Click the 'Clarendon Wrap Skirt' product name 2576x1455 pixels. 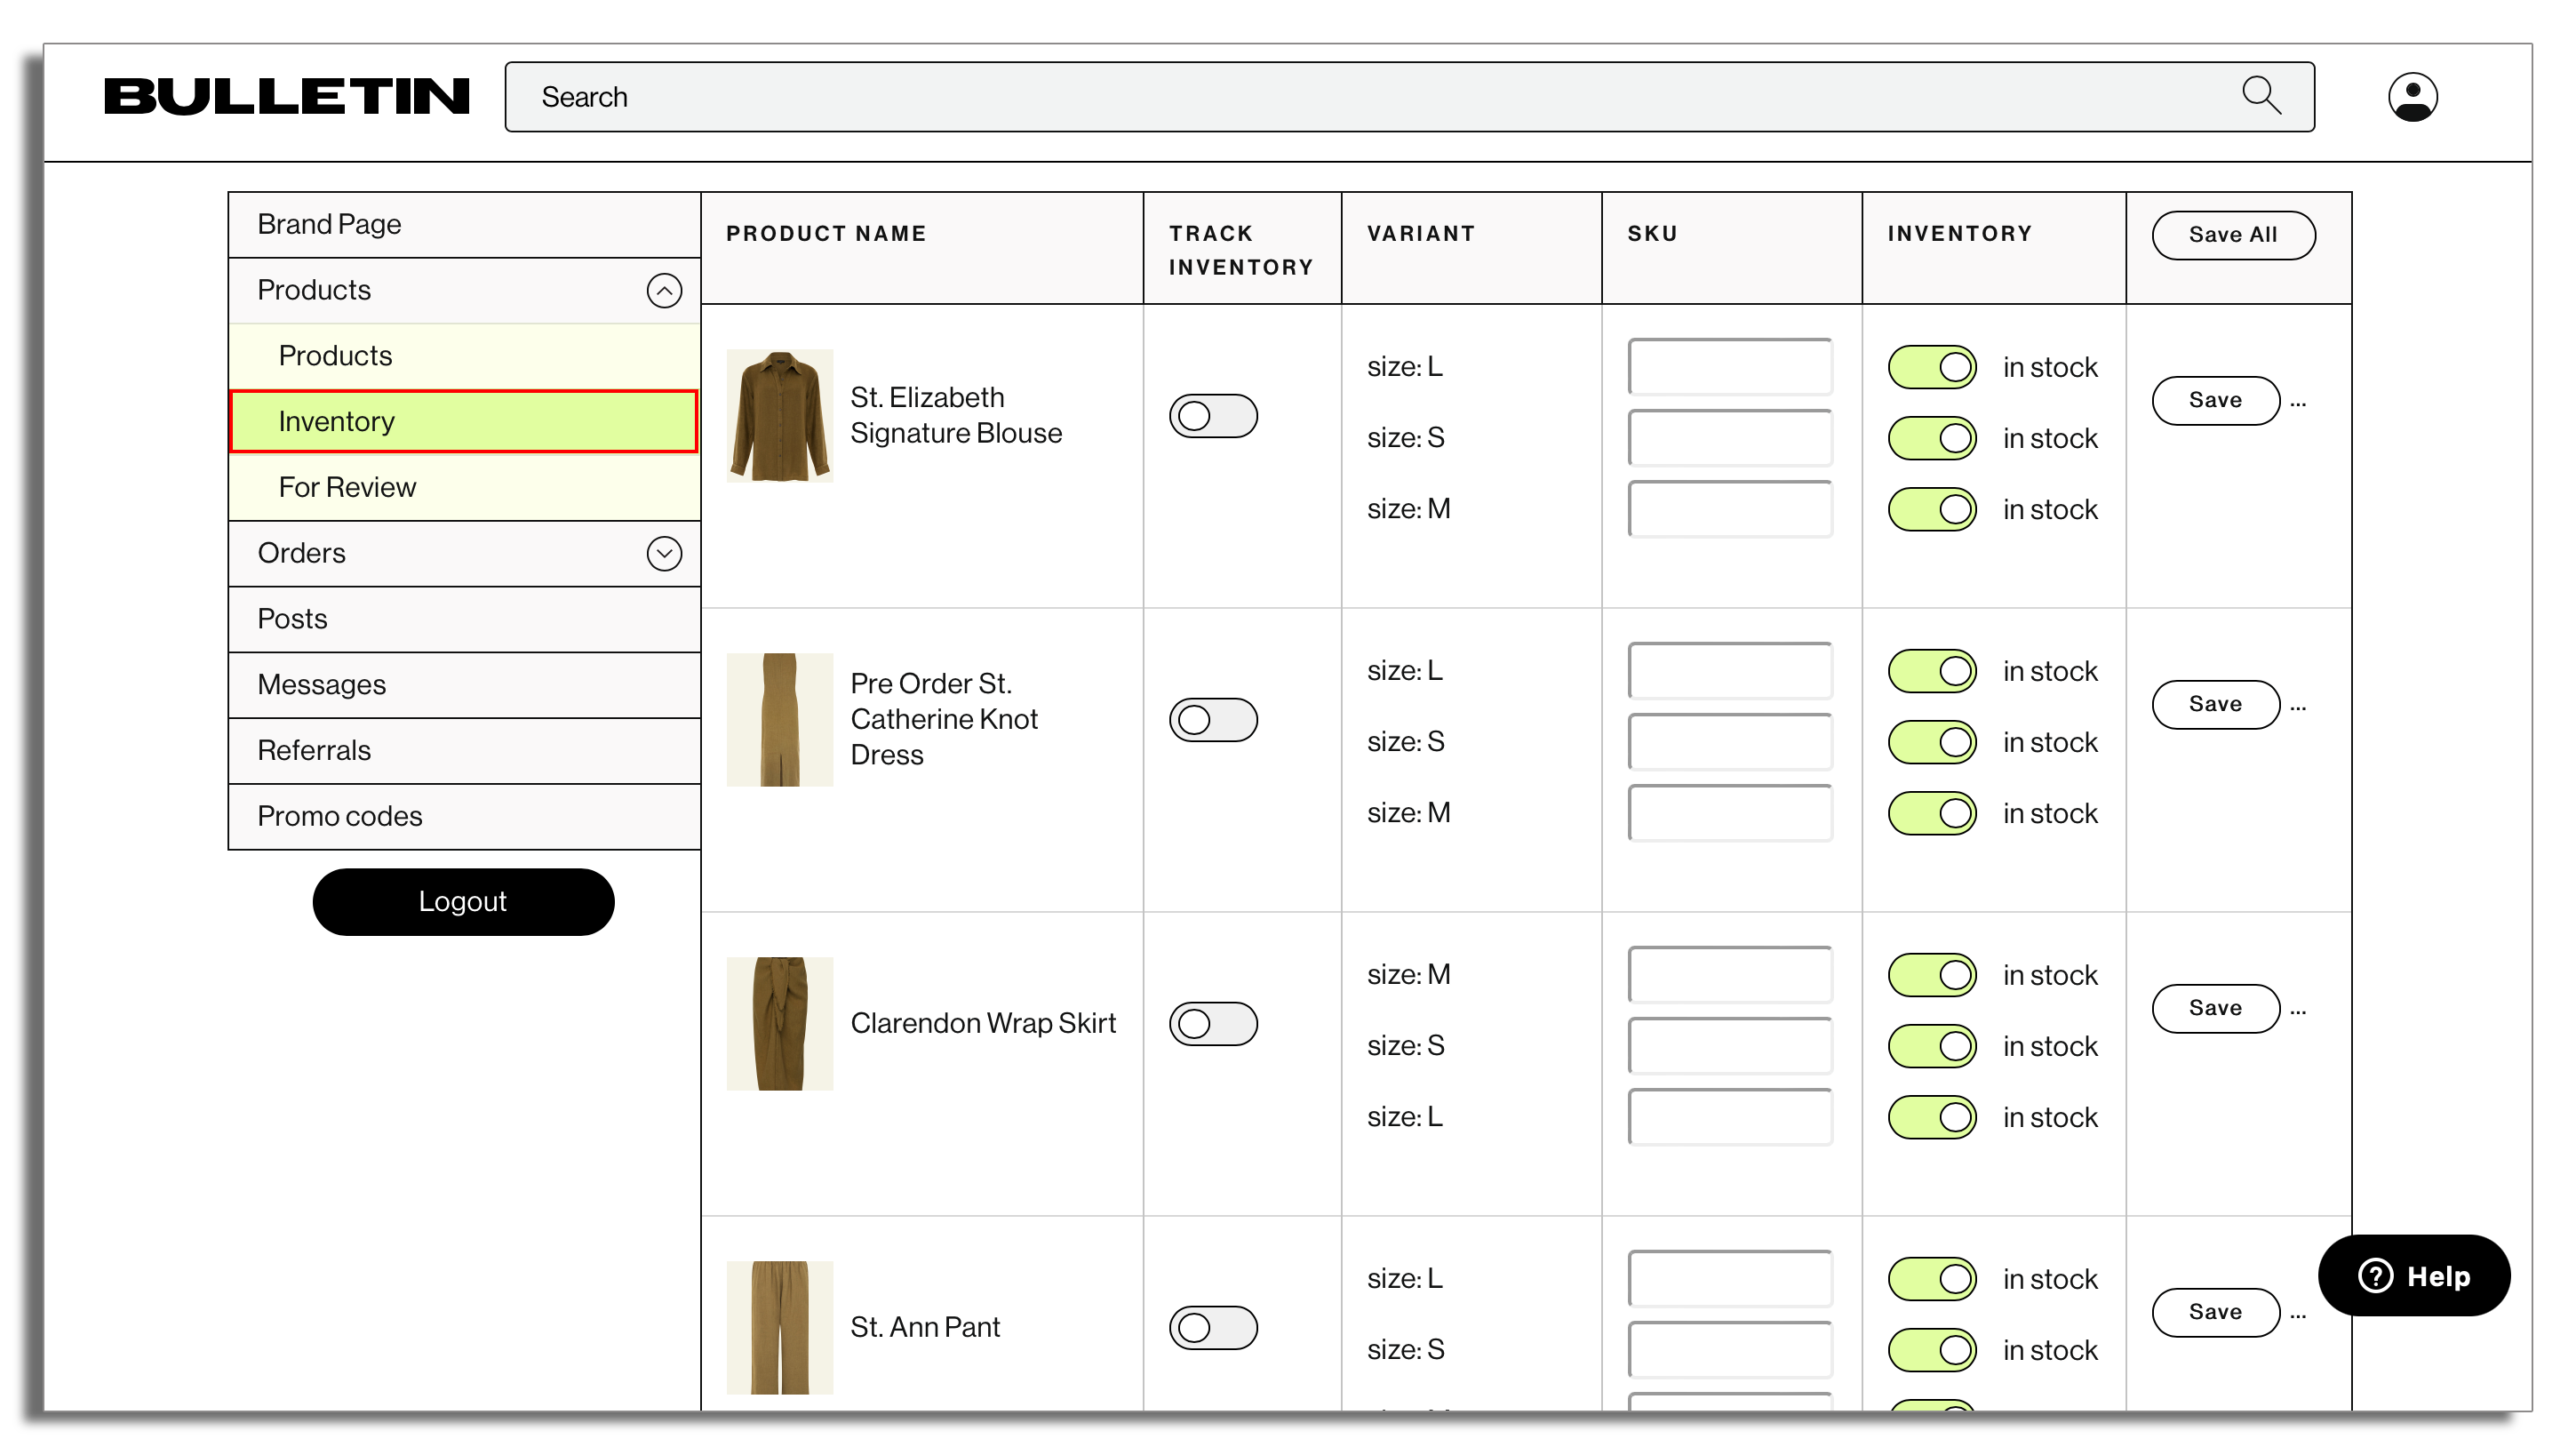point(983,1024)
